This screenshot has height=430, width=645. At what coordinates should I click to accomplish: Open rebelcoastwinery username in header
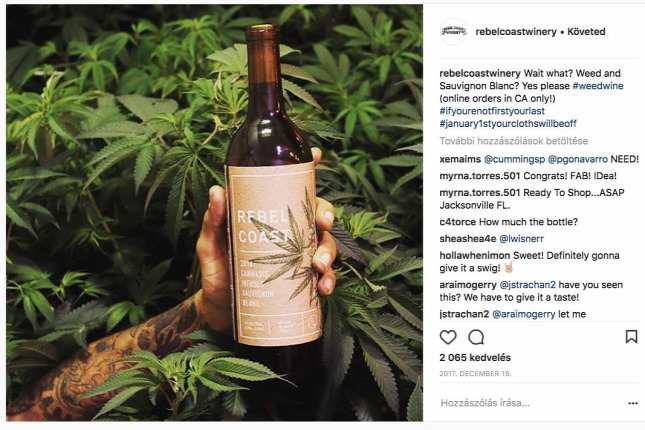point(516,31)
